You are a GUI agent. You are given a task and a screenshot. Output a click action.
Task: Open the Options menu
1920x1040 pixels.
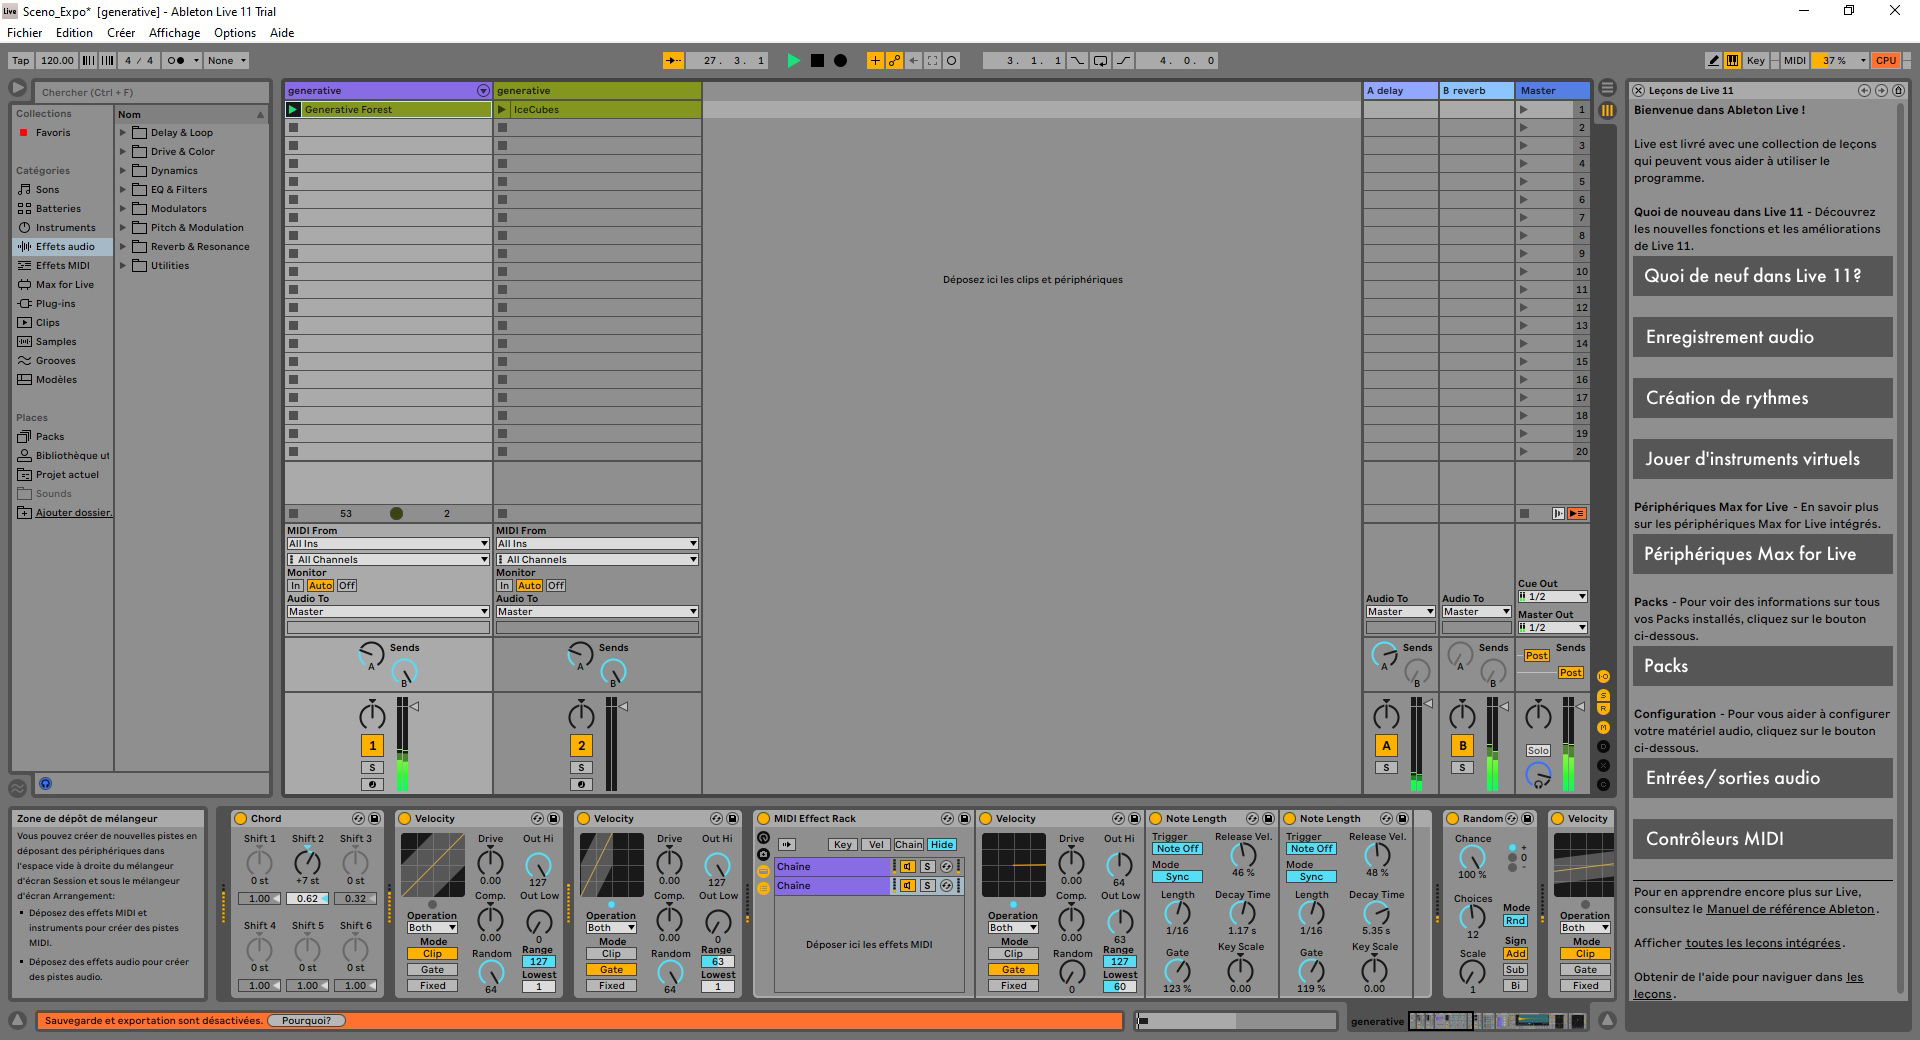(x=235, y=33)
